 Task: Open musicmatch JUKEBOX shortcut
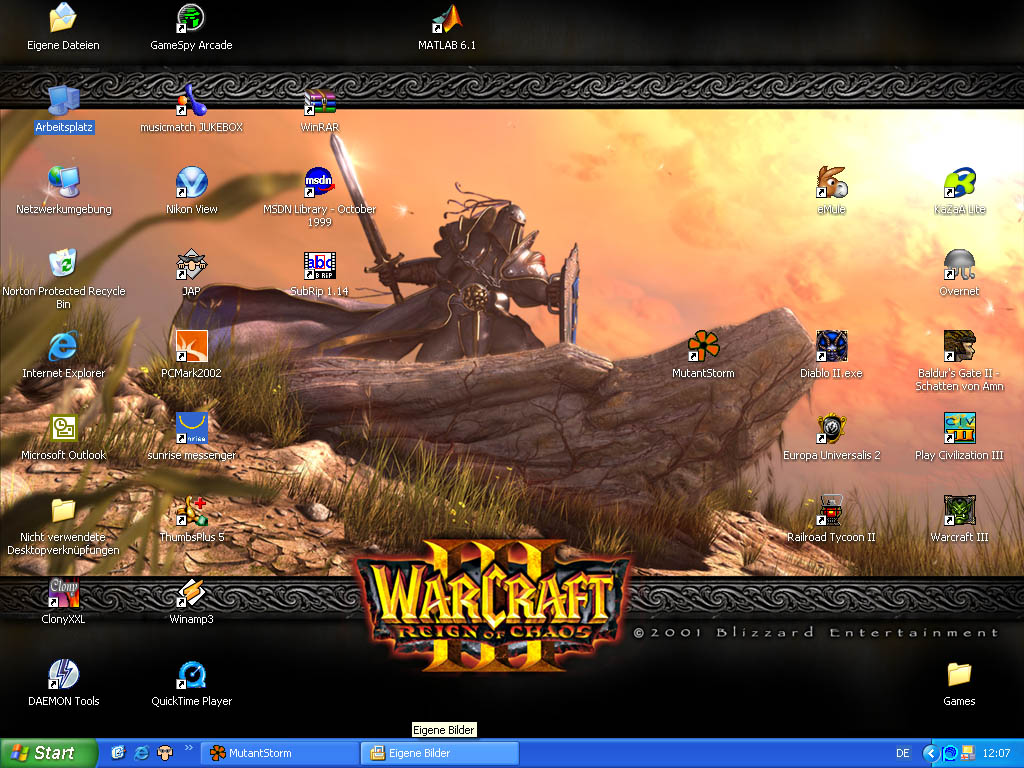[x=191, y=101]
